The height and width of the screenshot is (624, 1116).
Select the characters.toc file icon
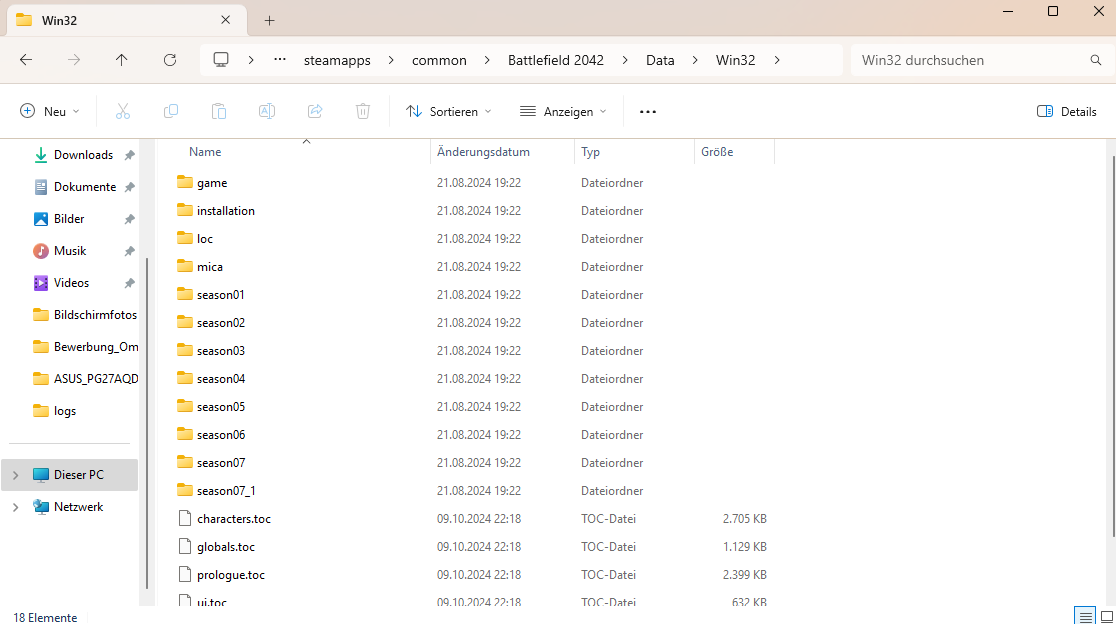tap(185, 518)
